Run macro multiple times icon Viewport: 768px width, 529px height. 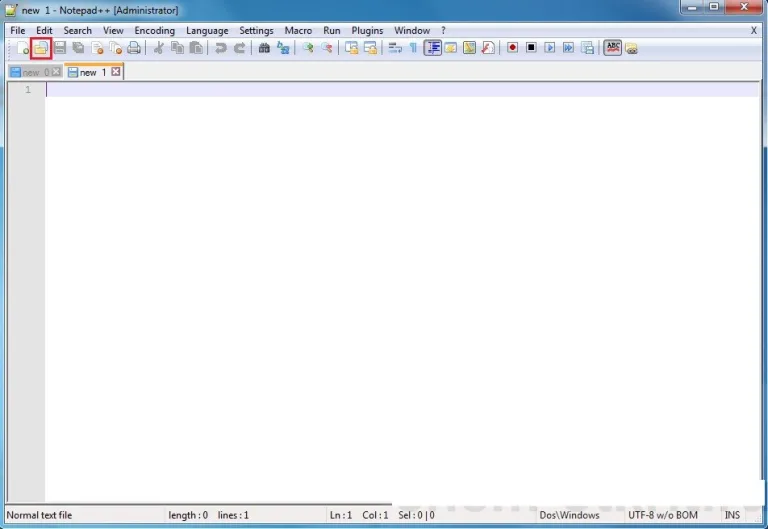pyautogui.click(x=568, y=48)
